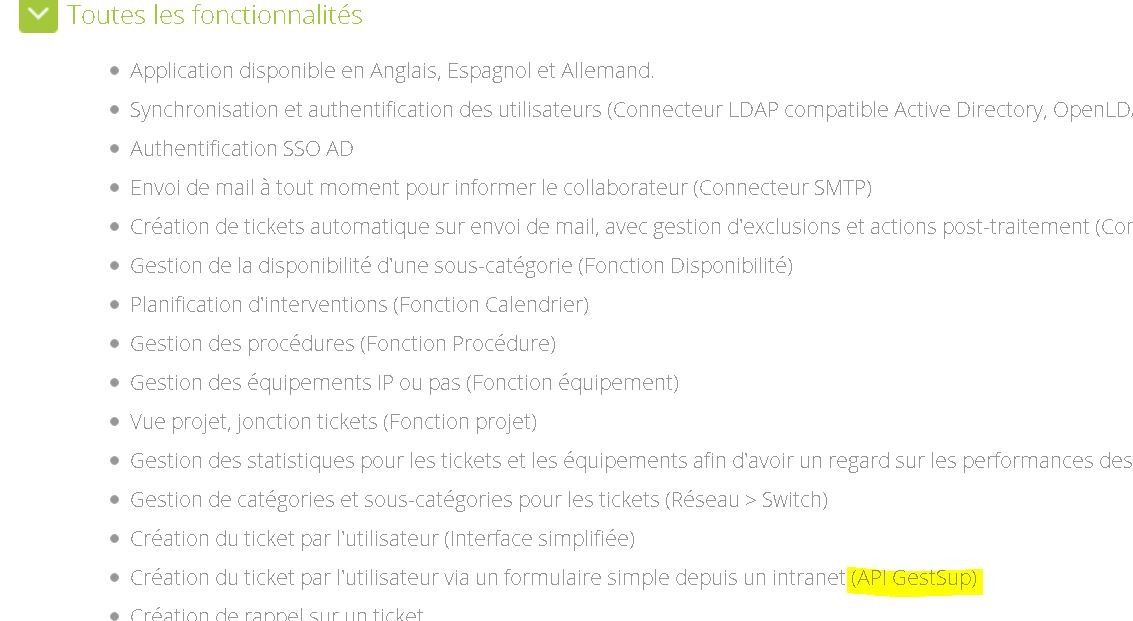Click Création de rappel sur un ticket
The height and width of the screenshot is (621, 1133).
pyautogui.click(x=276, y=614)
